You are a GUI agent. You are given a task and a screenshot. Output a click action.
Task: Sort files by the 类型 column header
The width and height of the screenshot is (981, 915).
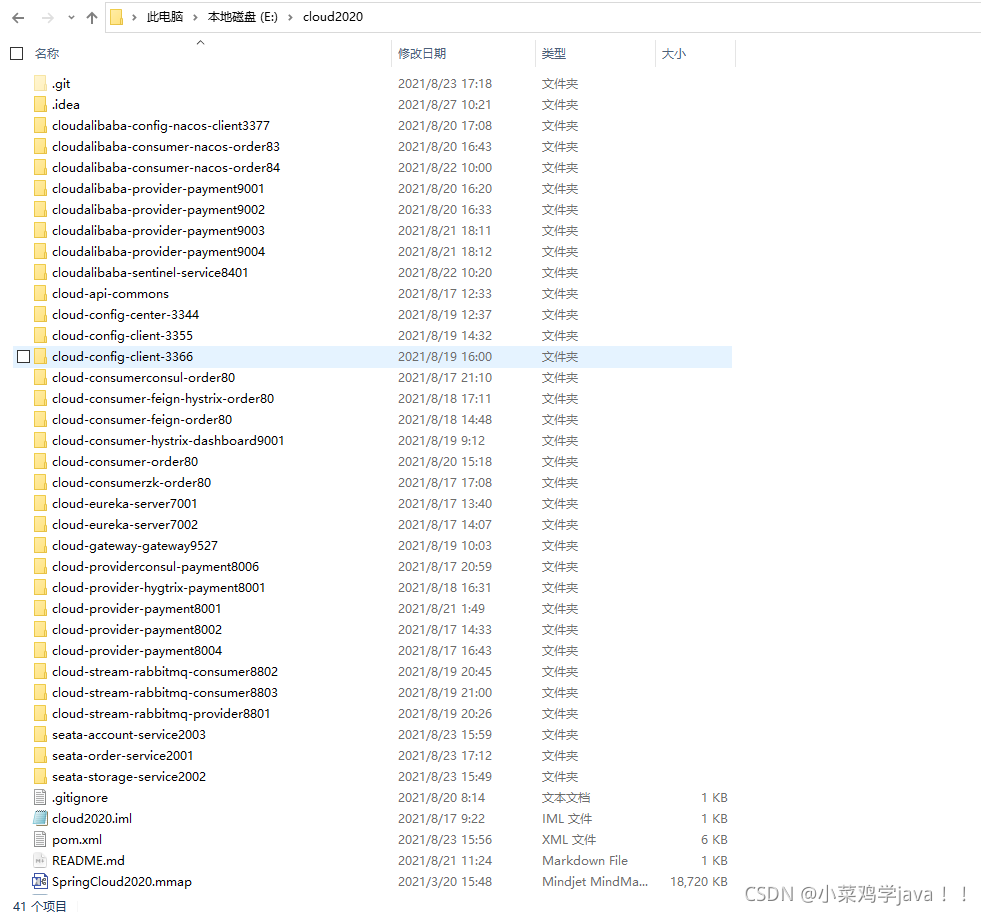[x=553, y=53]
